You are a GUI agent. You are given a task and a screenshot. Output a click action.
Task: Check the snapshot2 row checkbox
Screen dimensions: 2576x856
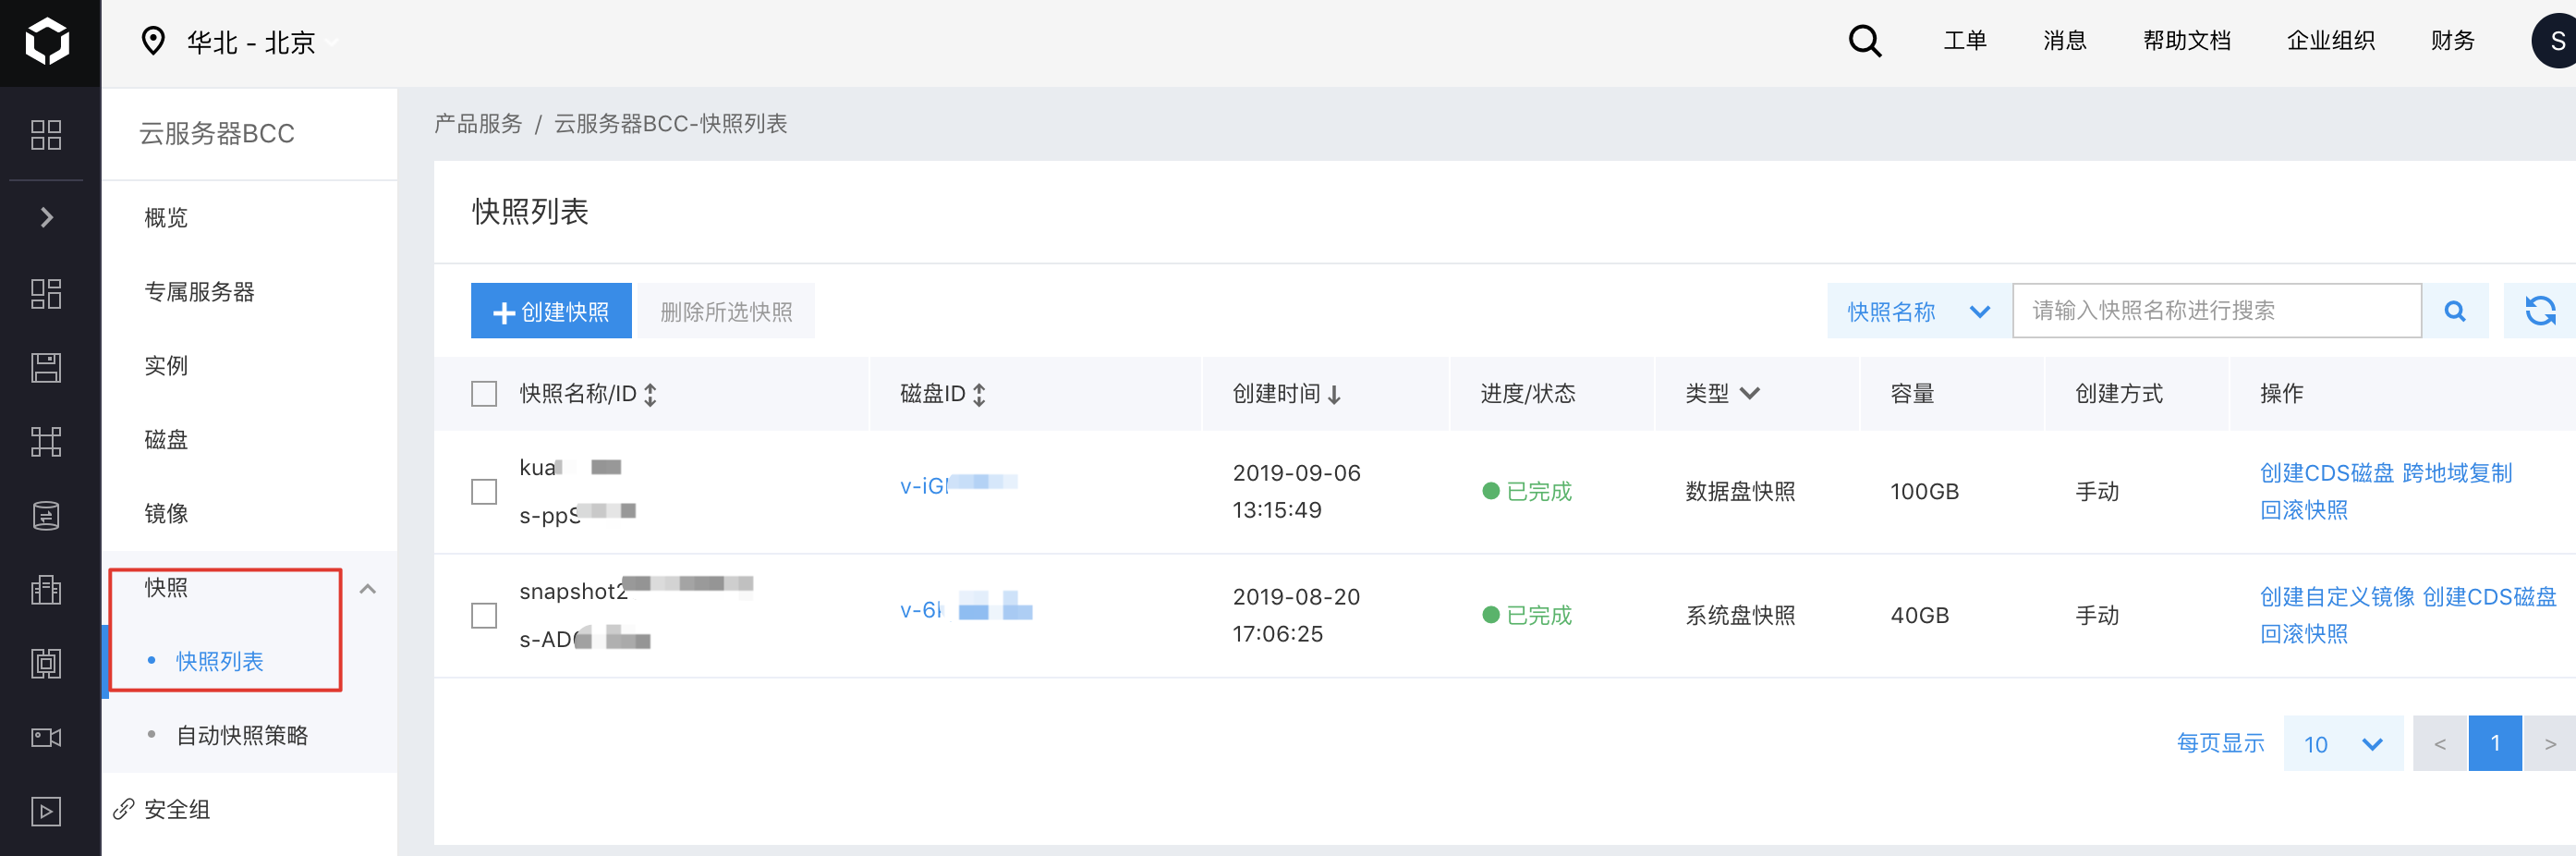coord(484,616)
